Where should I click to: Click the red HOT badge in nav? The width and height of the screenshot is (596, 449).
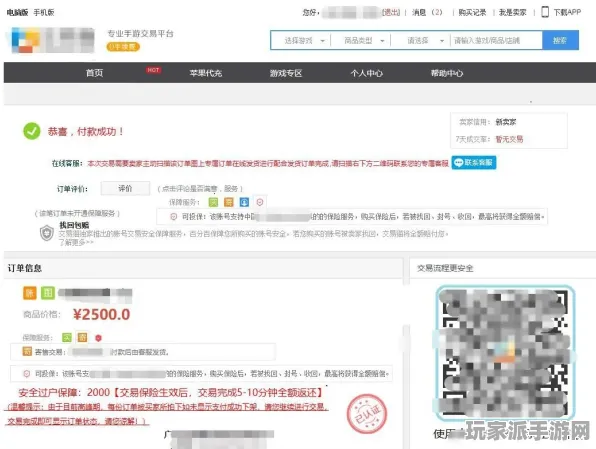click(153, 70)
